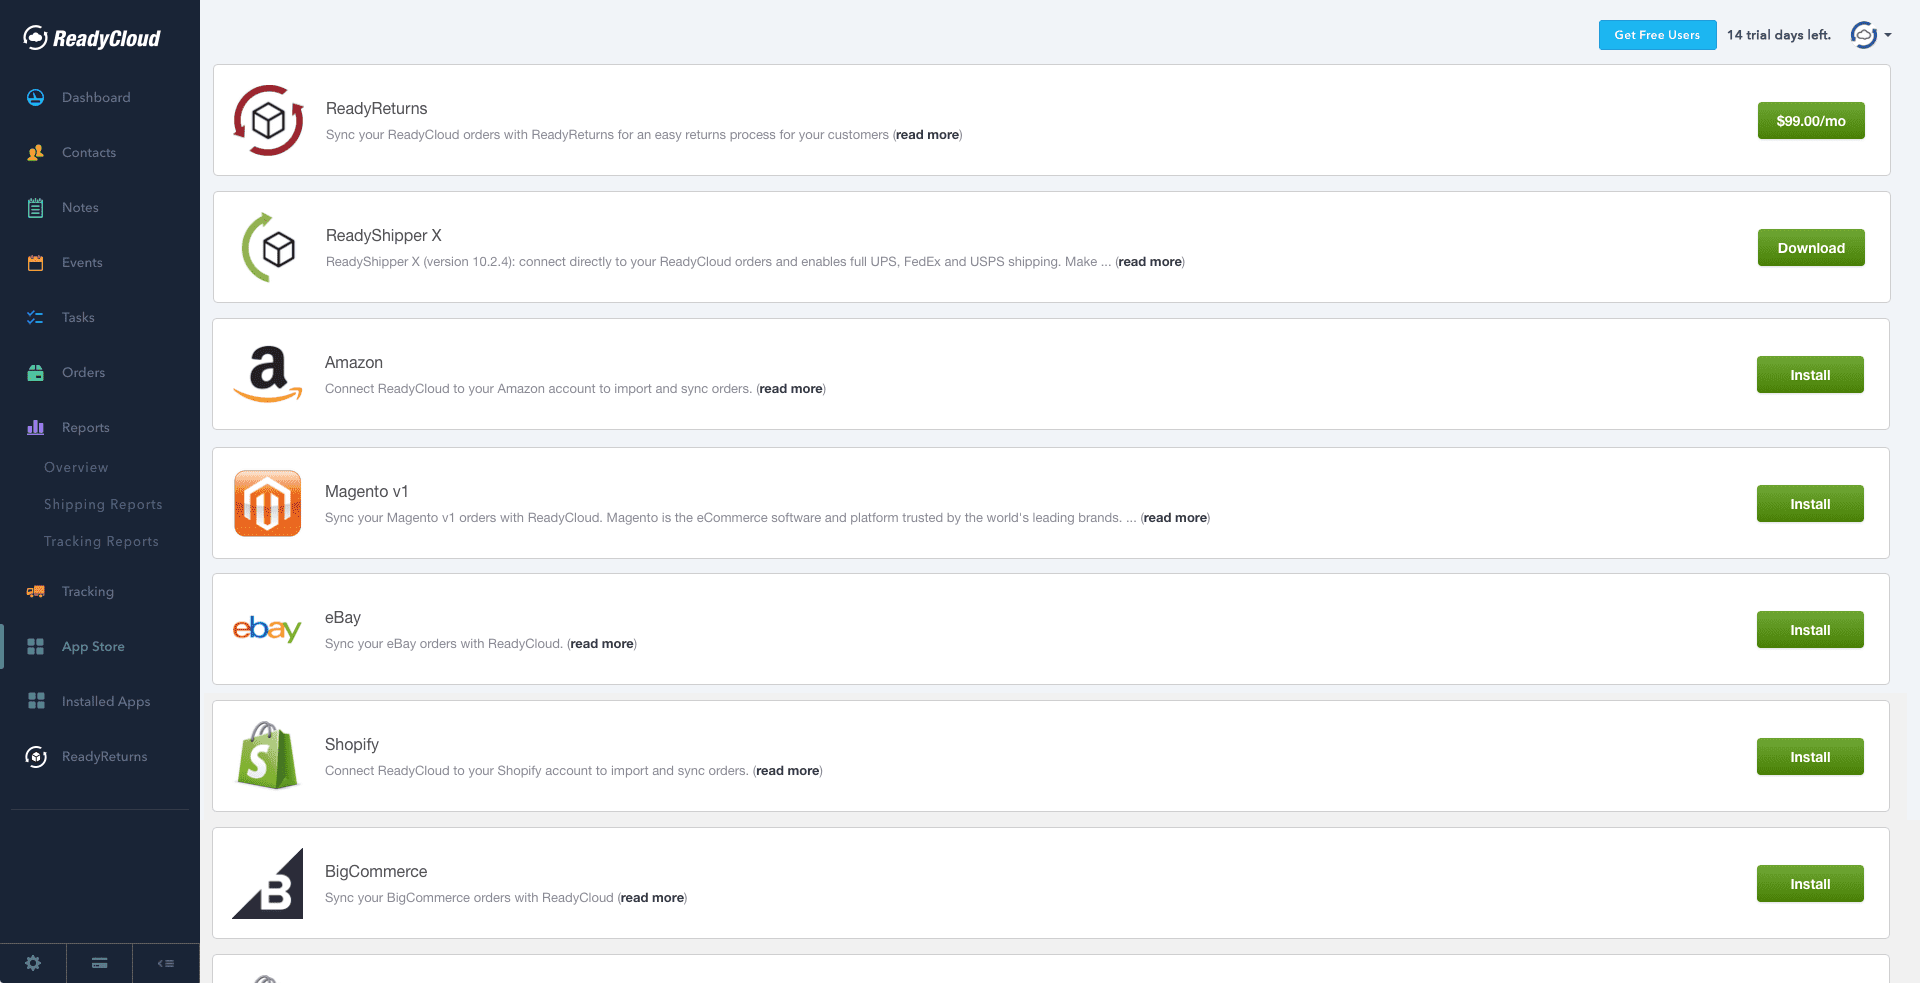Click the eBay title
The width and height of the screenshot is (1920, 983).
tap(343, 617)
